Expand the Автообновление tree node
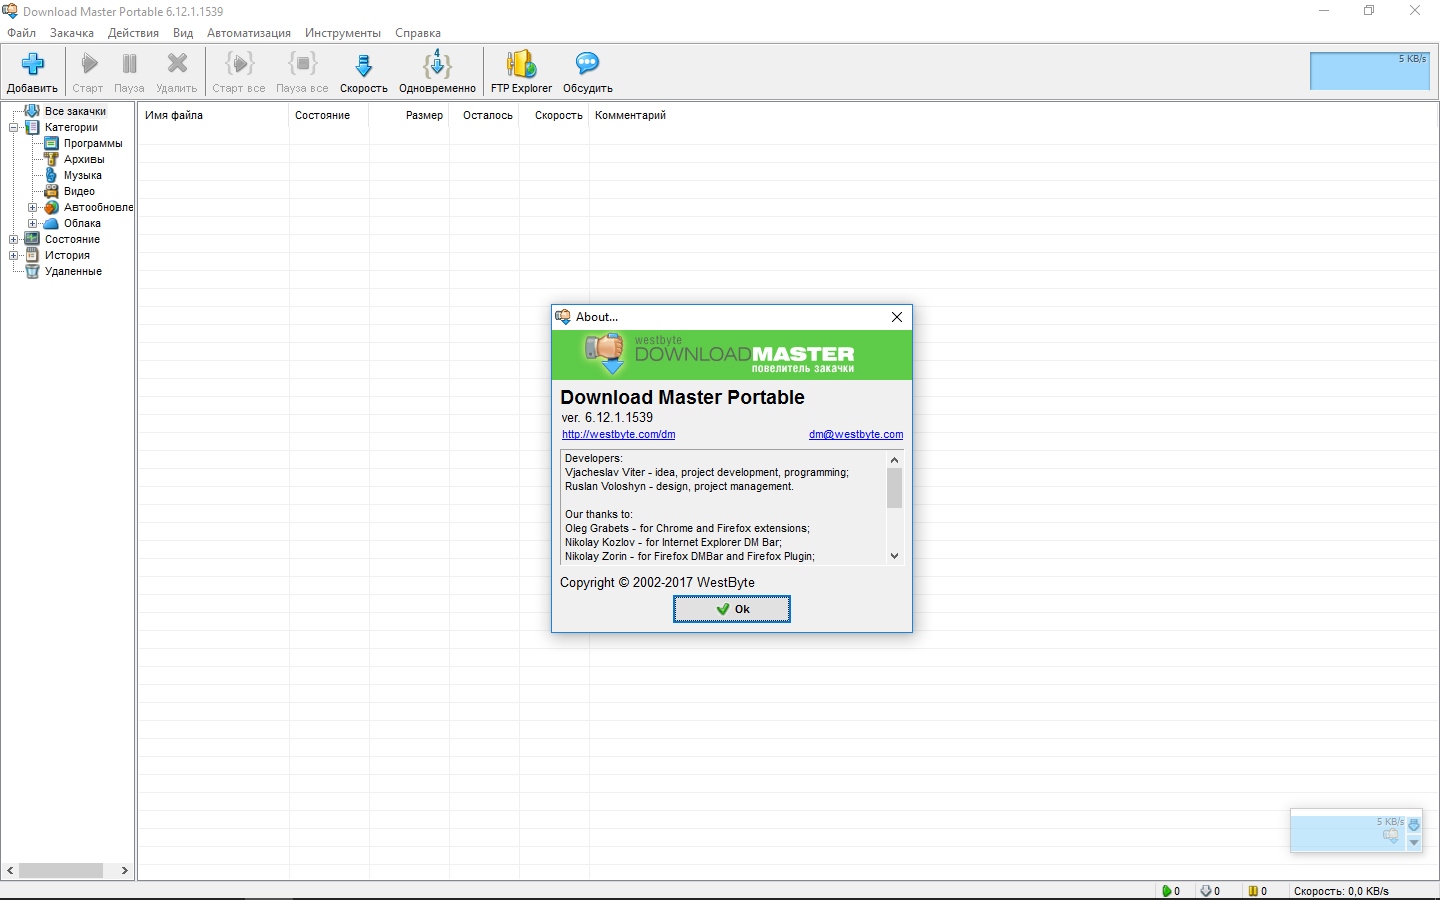 pyautogui.click(x=33, y=207)
